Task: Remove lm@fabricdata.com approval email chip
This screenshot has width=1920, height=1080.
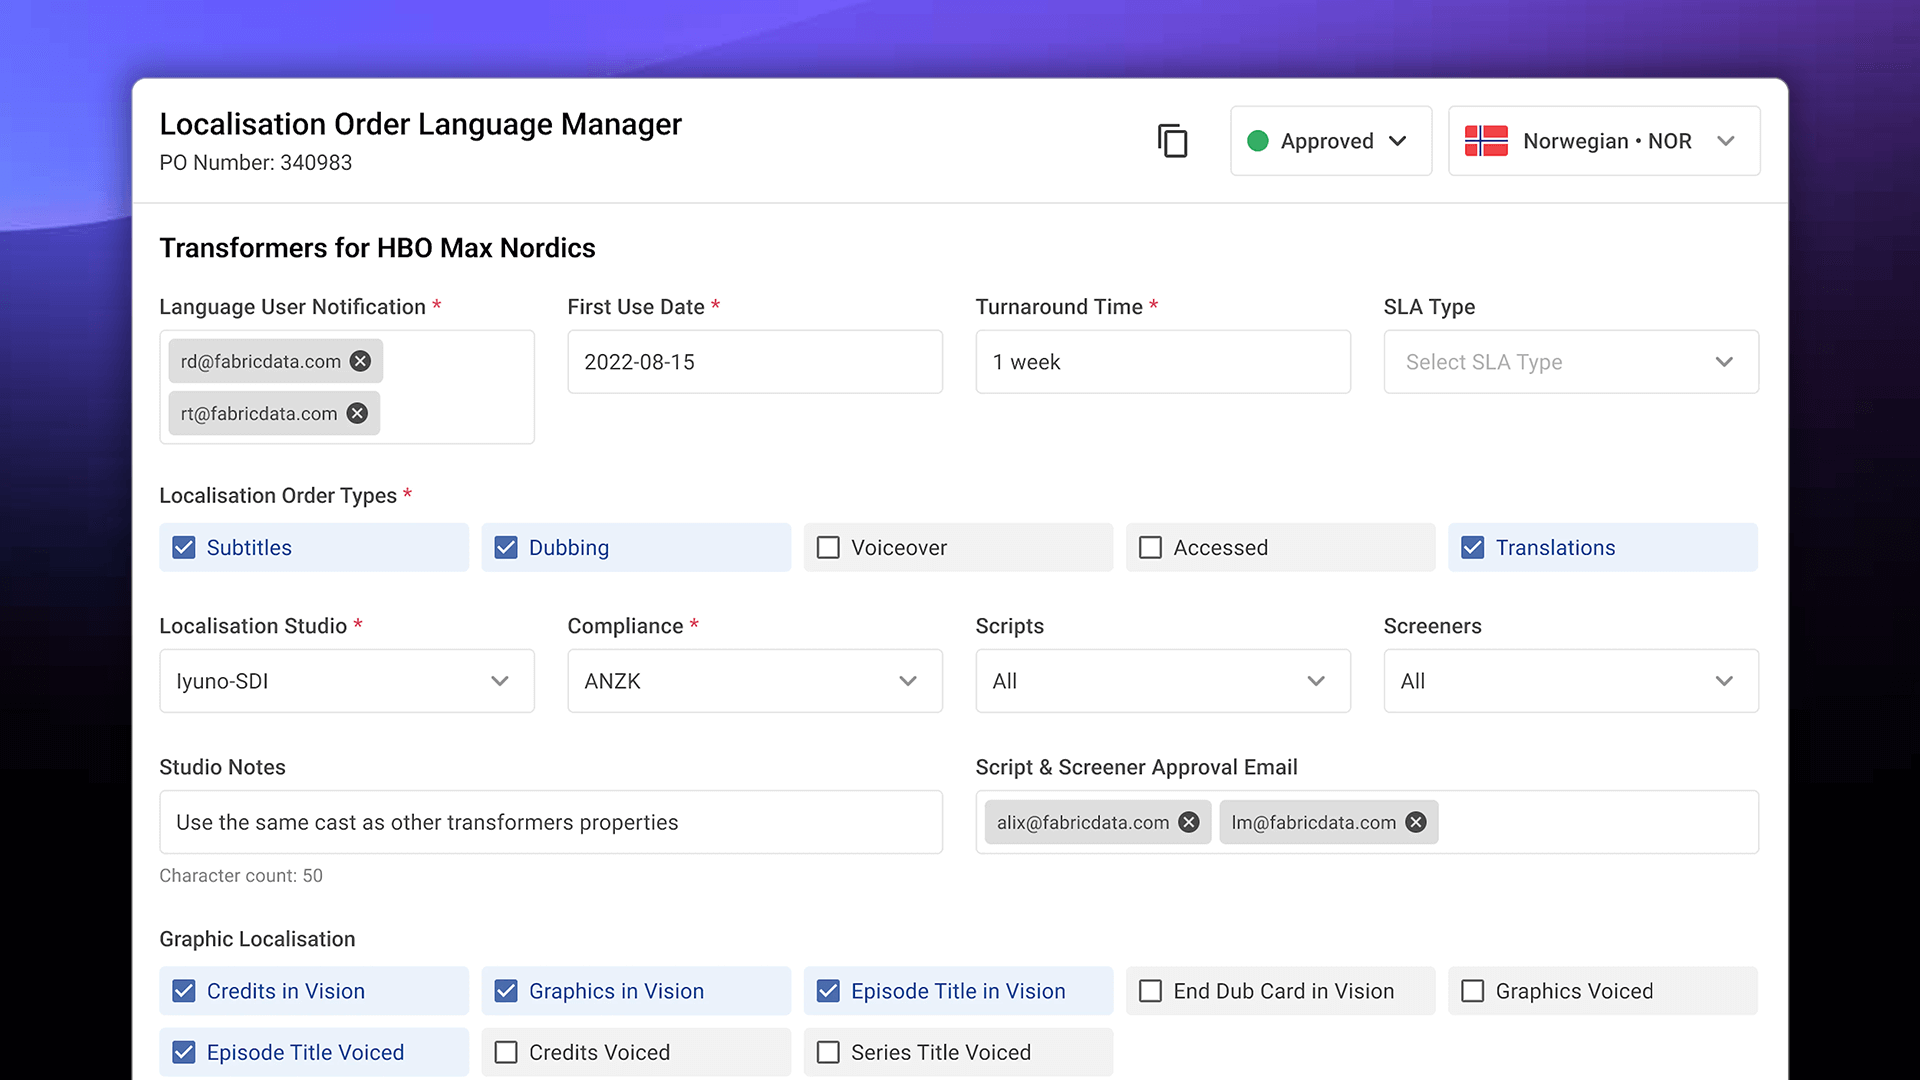Action: (1416, 822)
